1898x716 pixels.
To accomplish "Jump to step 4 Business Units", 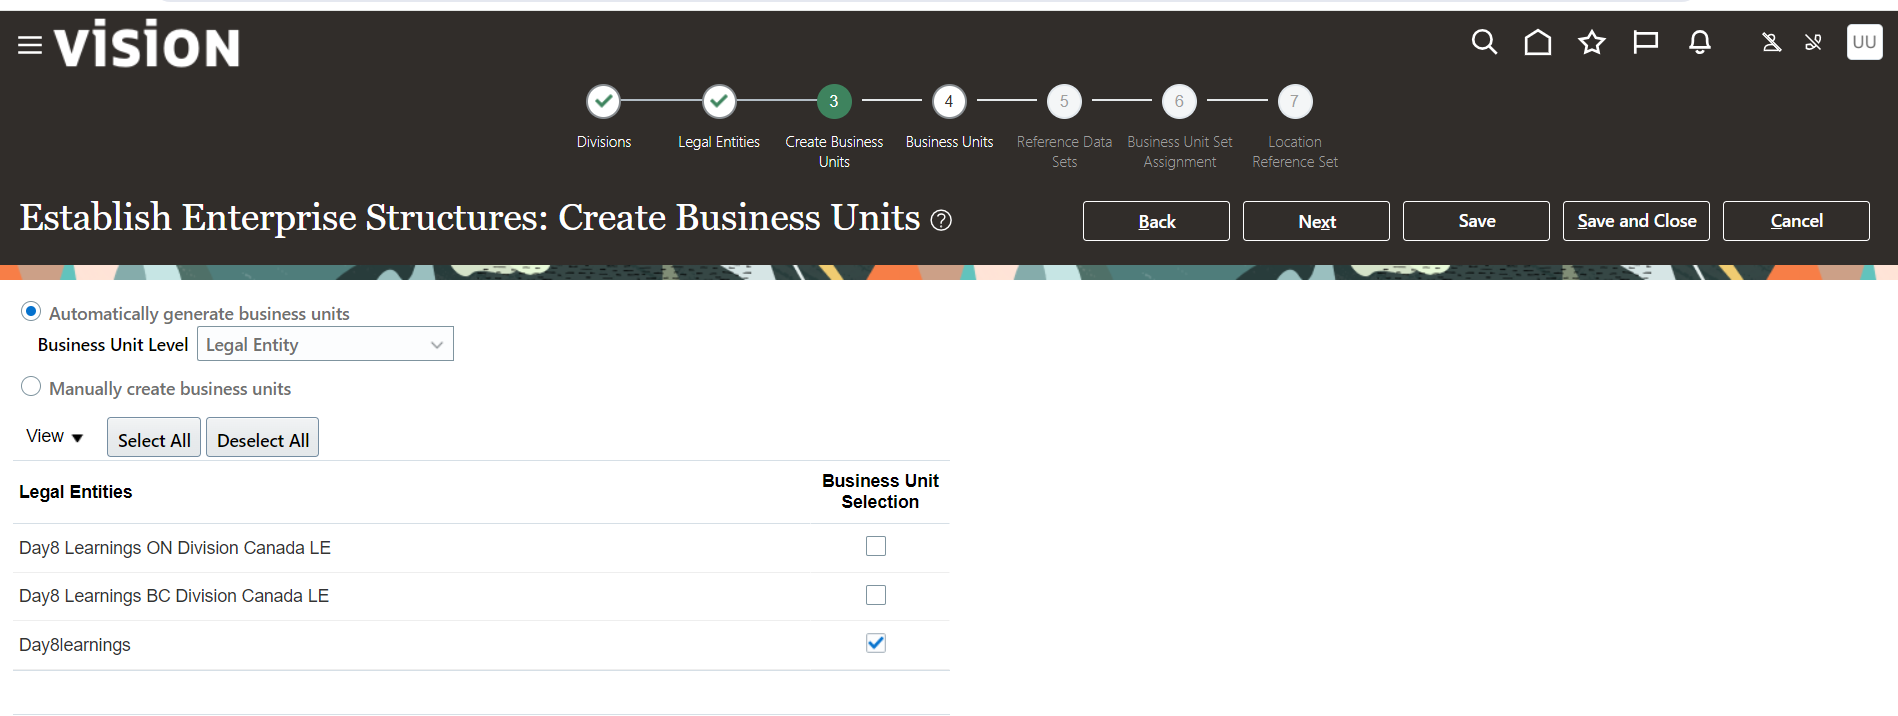I will pyautogui.click(x=948, y=102).
